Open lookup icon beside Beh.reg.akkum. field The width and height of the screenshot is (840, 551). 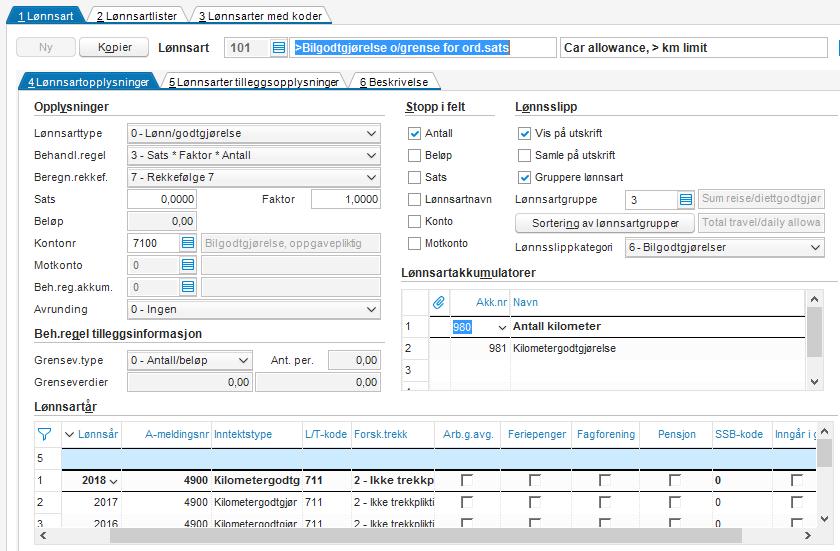coord(188,287)
